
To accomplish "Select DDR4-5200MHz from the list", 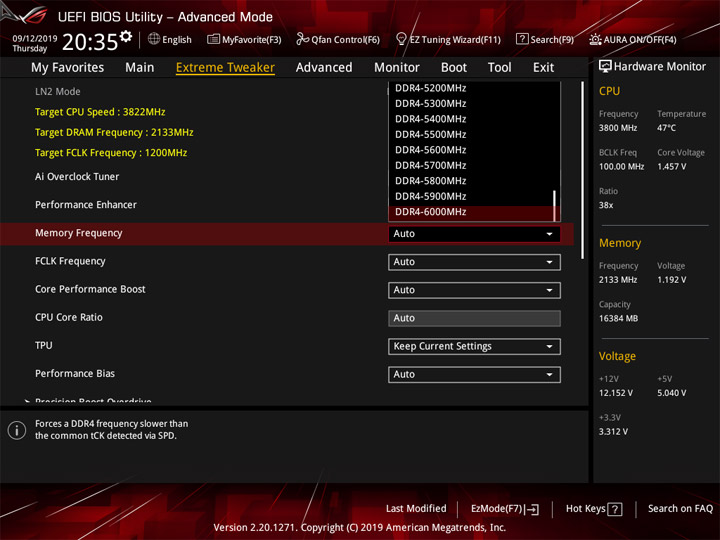I will pyautogui.click(x=471, y=88).
